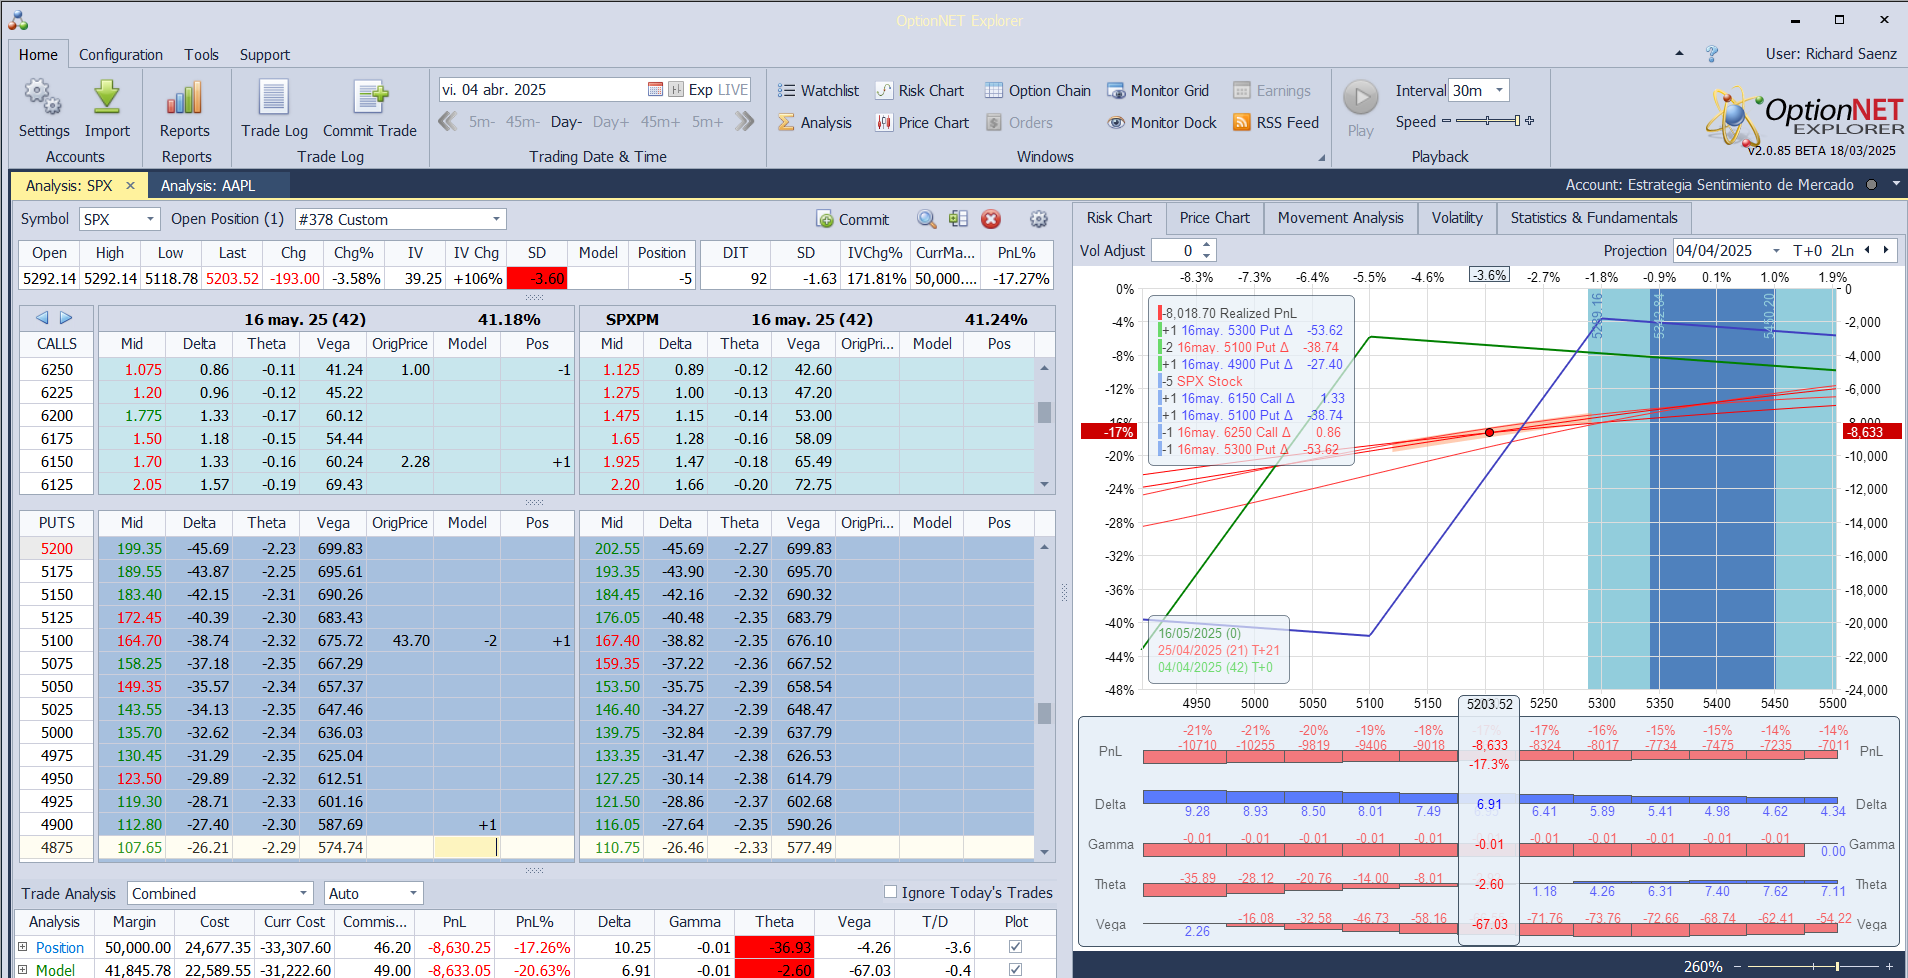1908x978 pixels.
Task: Open the Configuration menu
Action: (121, 55)
